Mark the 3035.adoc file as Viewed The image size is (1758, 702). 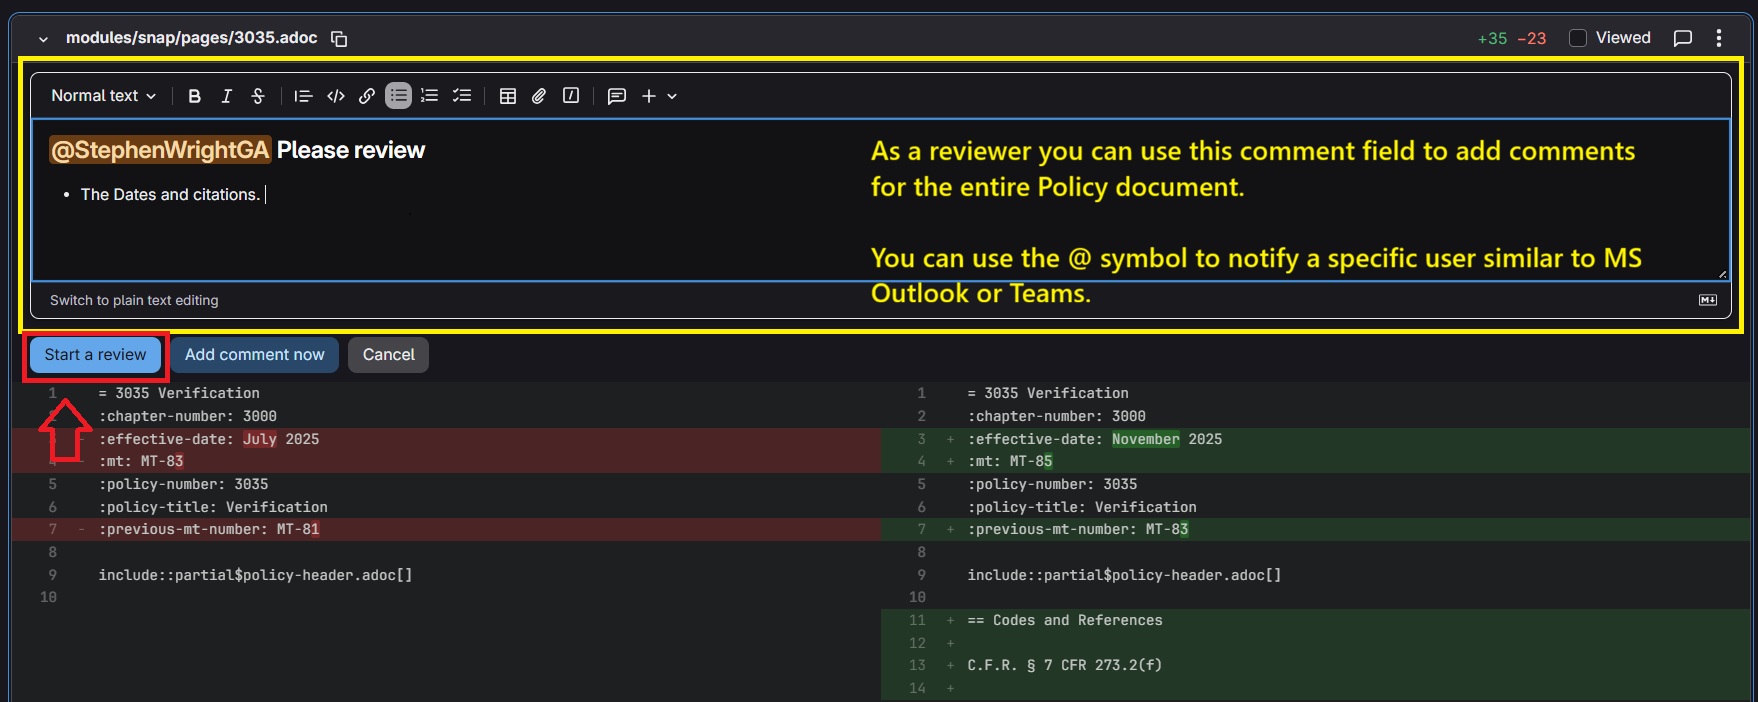pyautogui.click(x=1578, y=38)
